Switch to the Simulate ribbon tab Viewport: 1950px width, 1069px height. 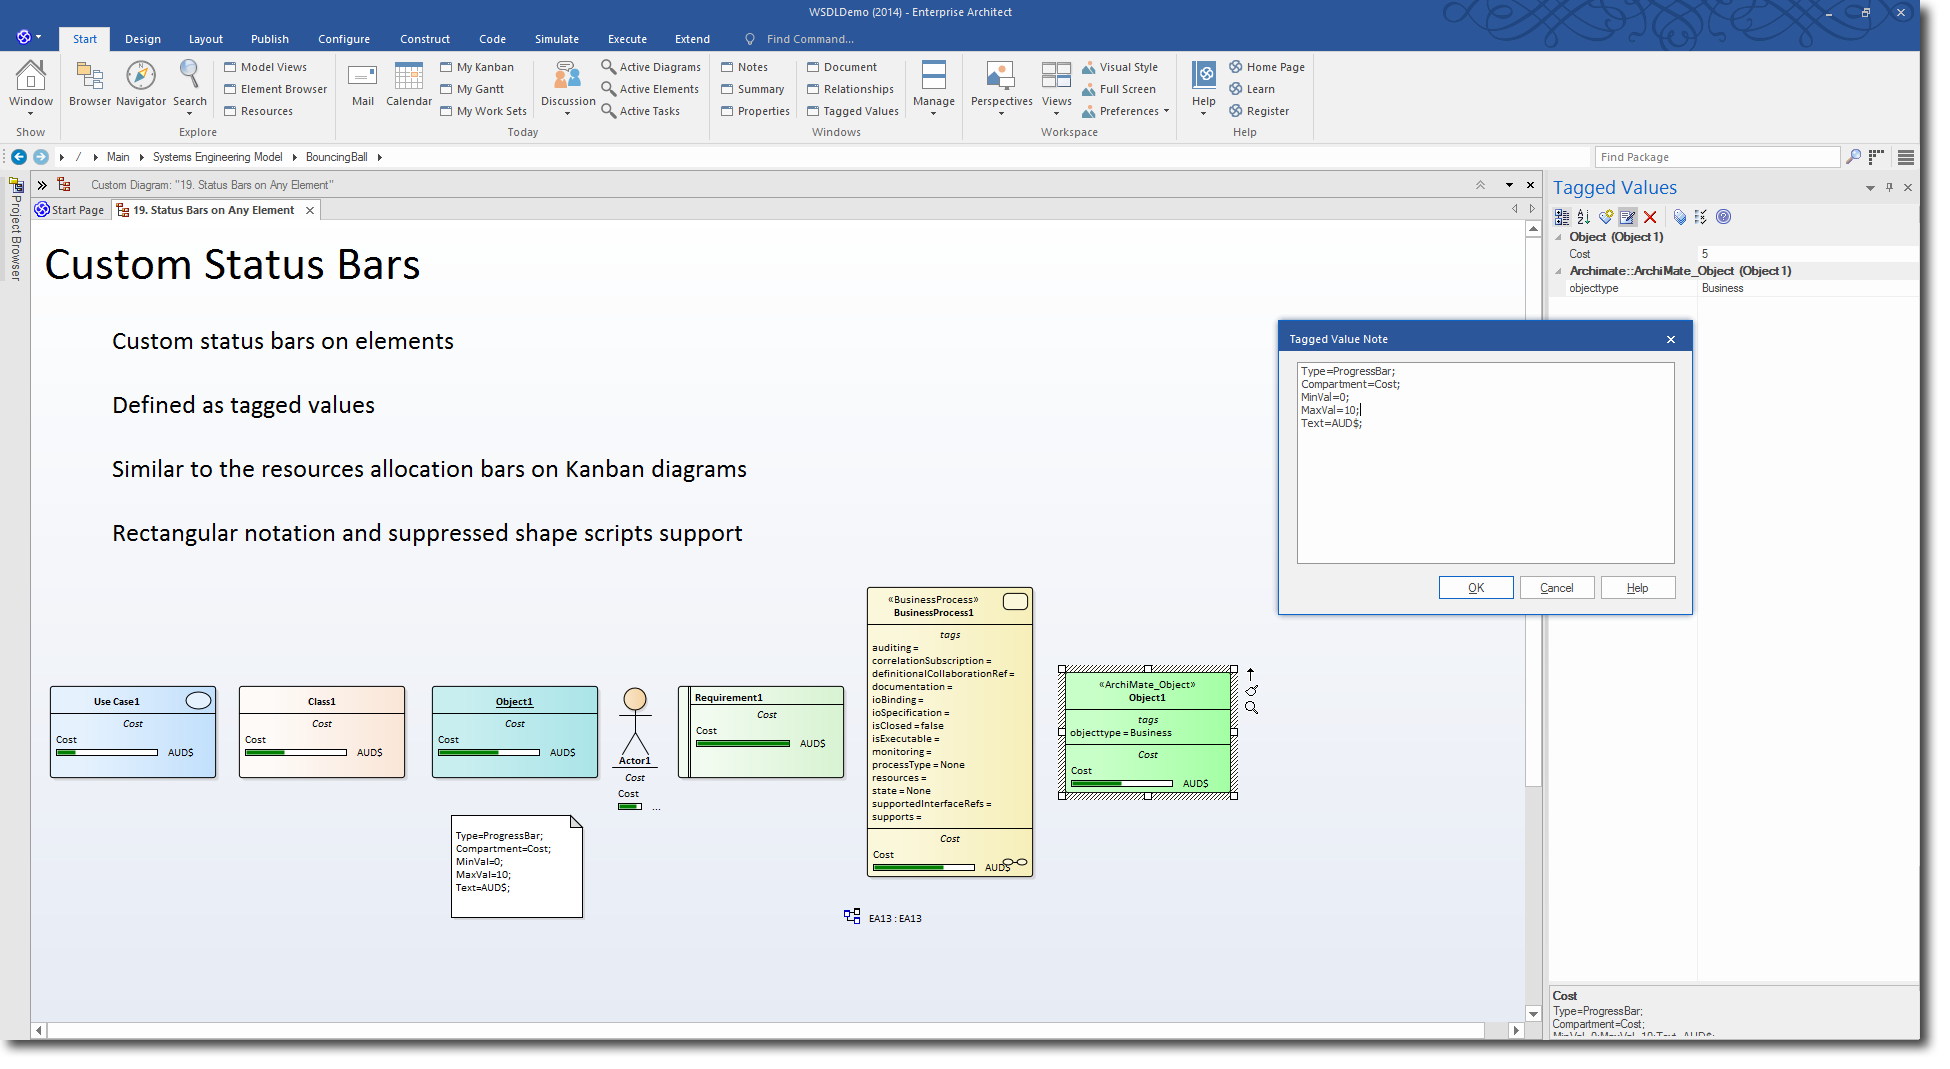click(556, 39)
